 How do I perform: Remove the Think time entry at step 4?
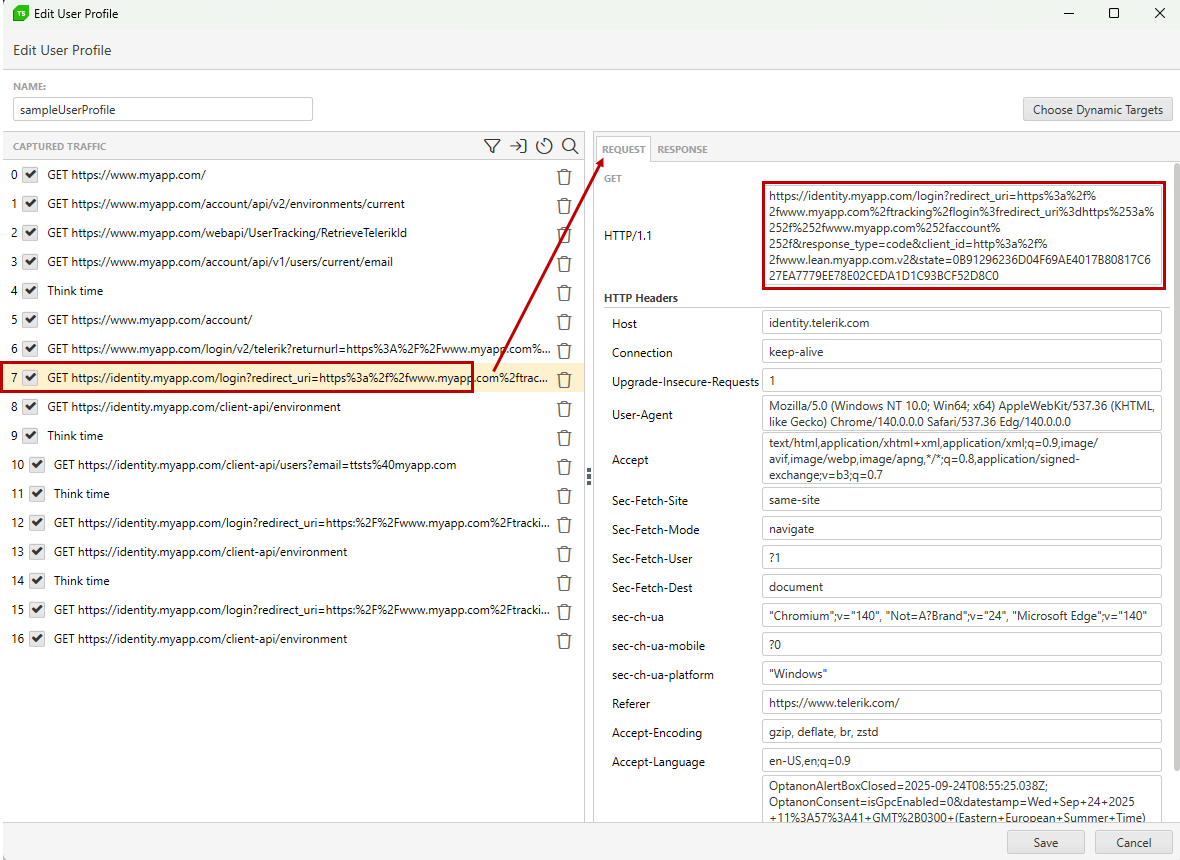(x=564, y=292)
